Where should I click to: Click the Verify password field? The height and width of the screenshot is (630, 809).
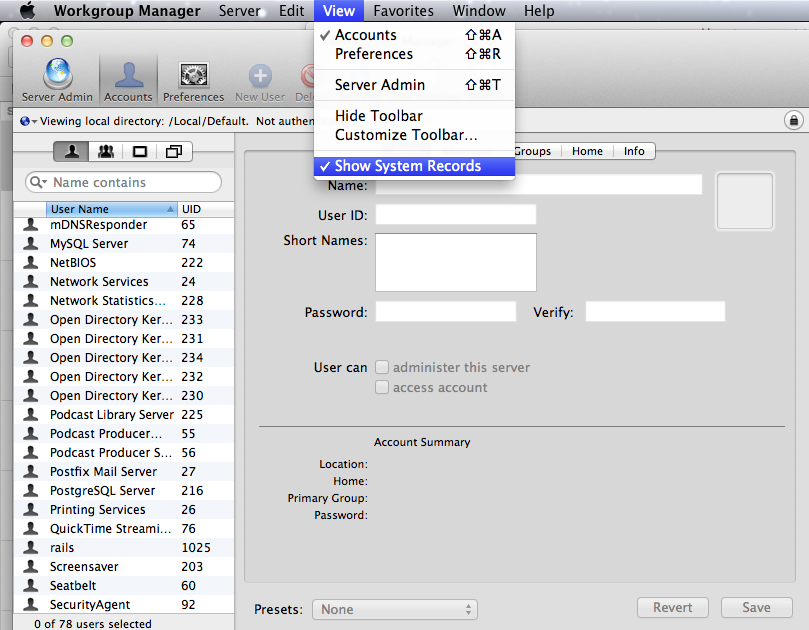pos(655,312)
